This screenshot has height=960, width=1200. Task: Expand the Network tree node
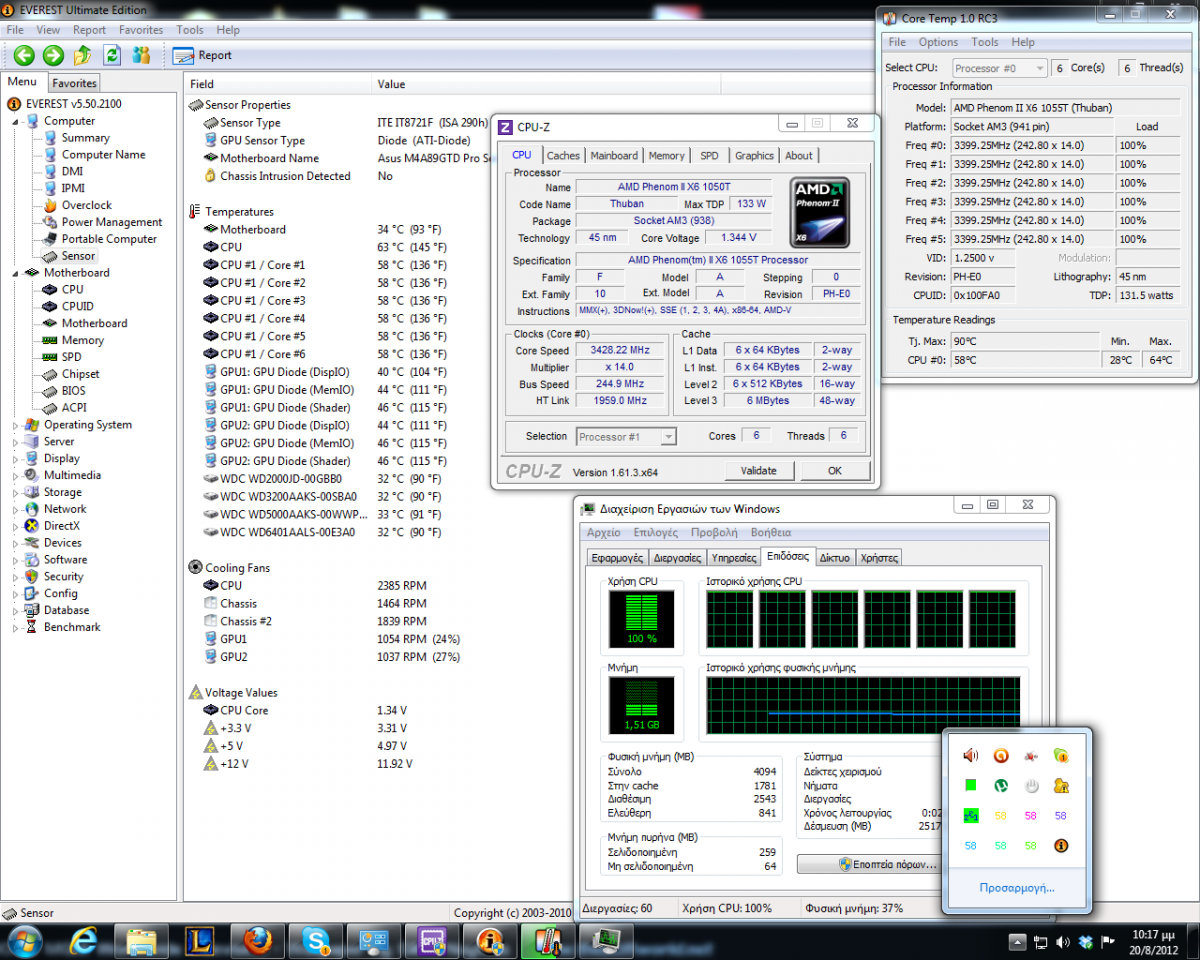click(x=17, y=509)
